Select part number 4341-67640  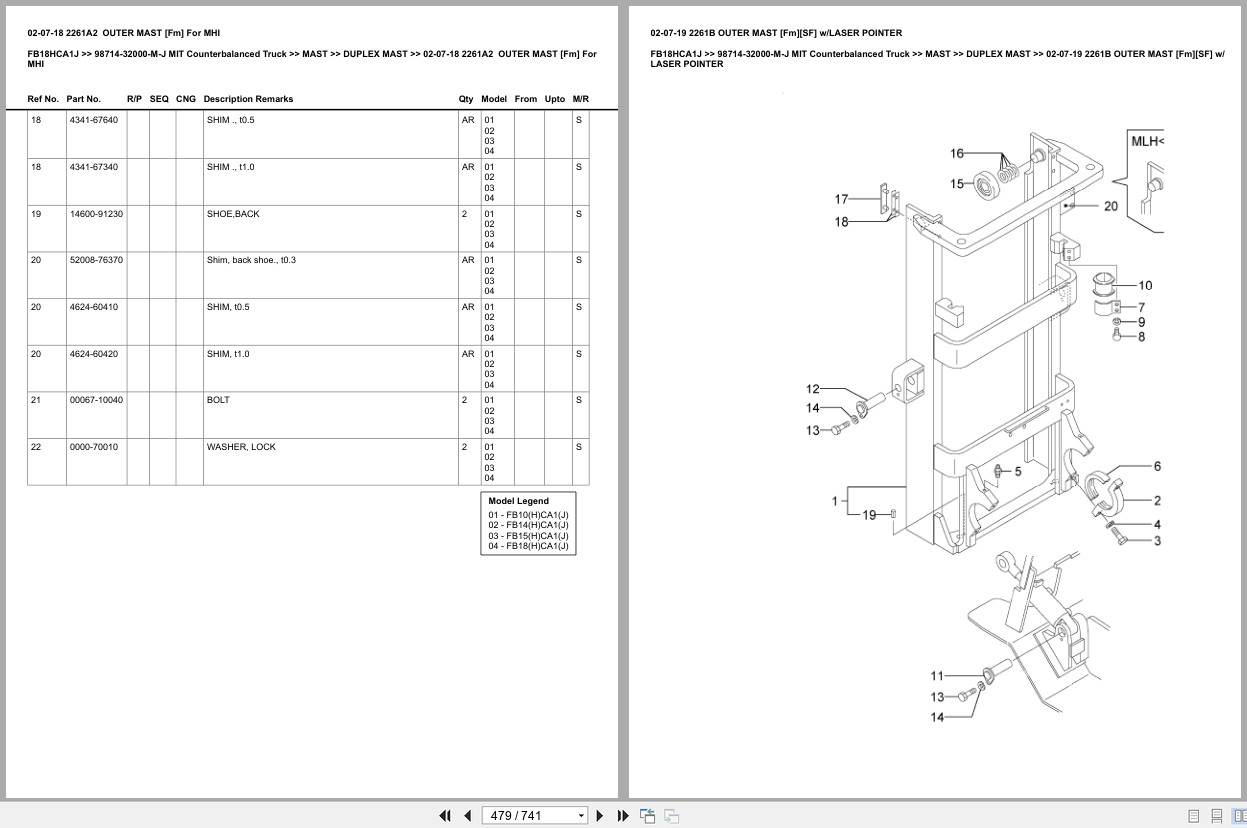[x=93, y=120]
